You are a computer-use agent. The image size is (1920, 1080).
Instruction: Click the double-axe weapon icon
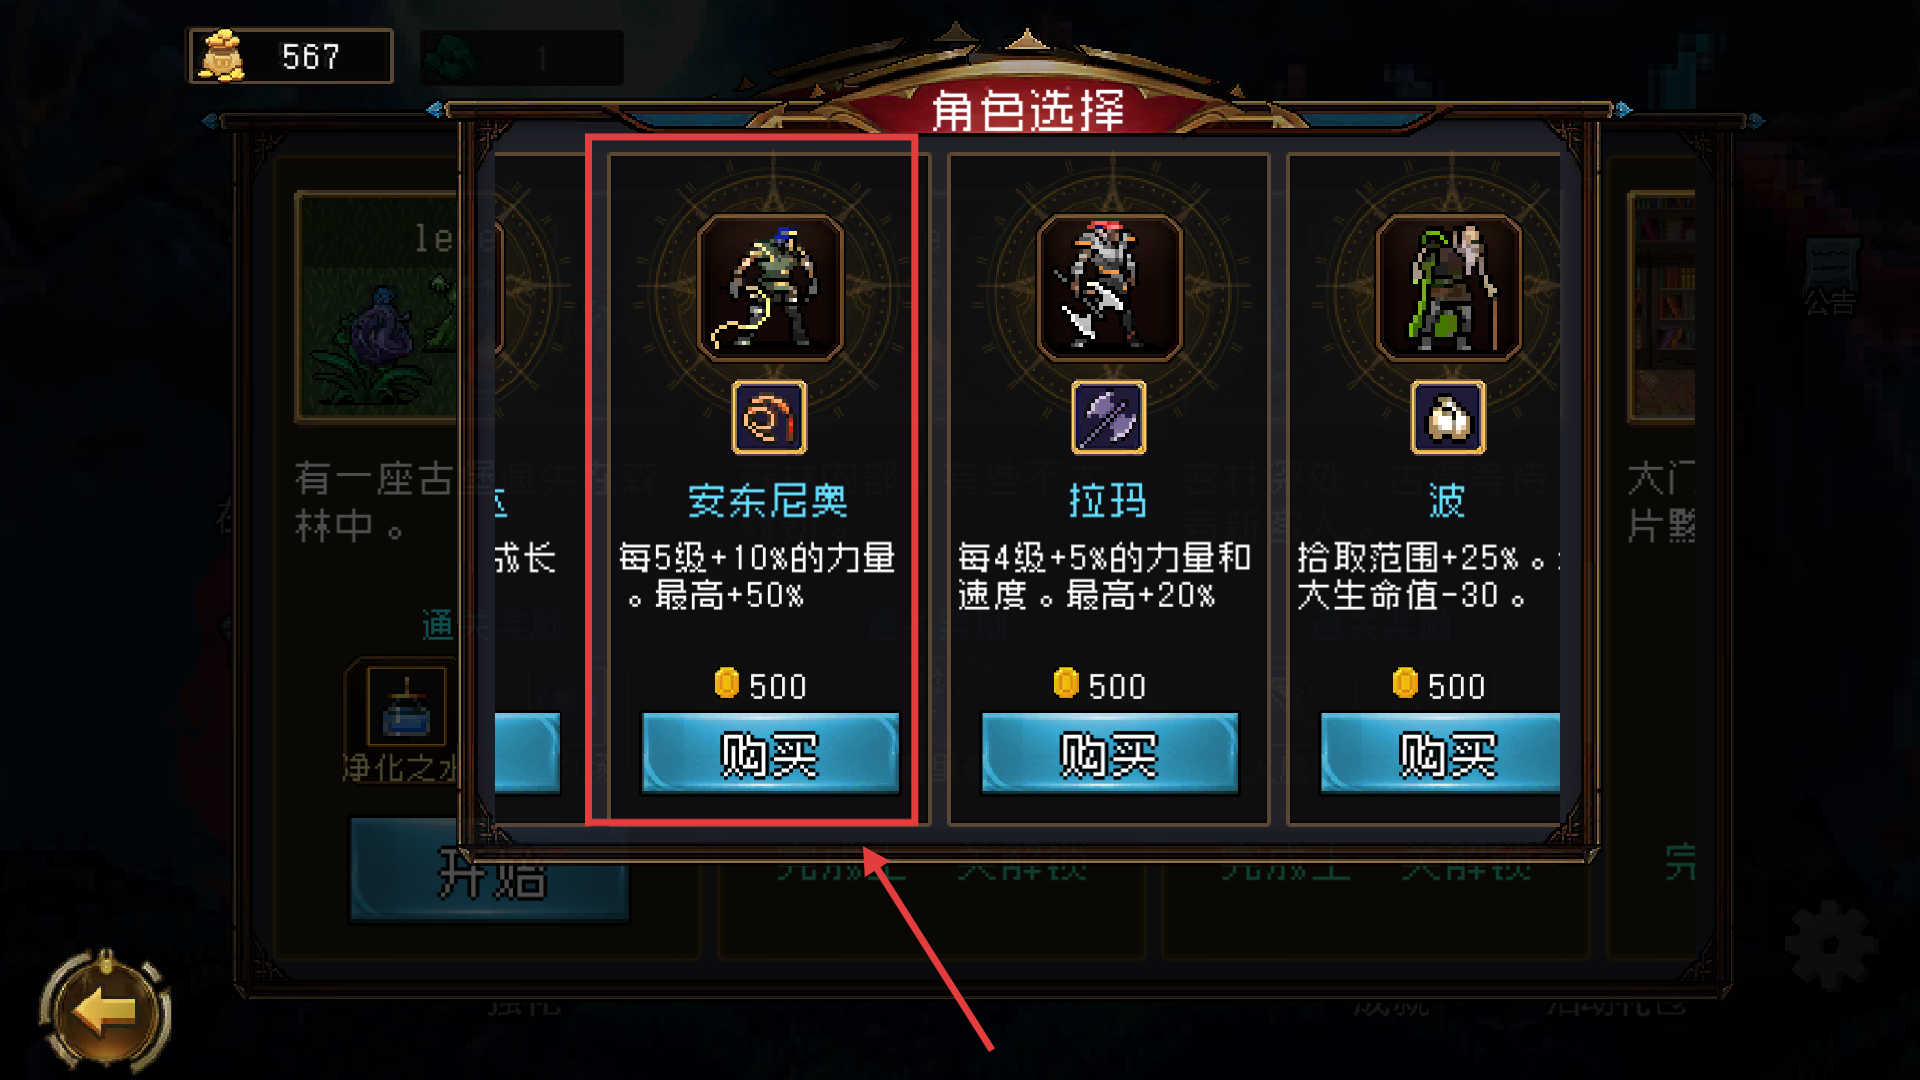point(1108,418)
